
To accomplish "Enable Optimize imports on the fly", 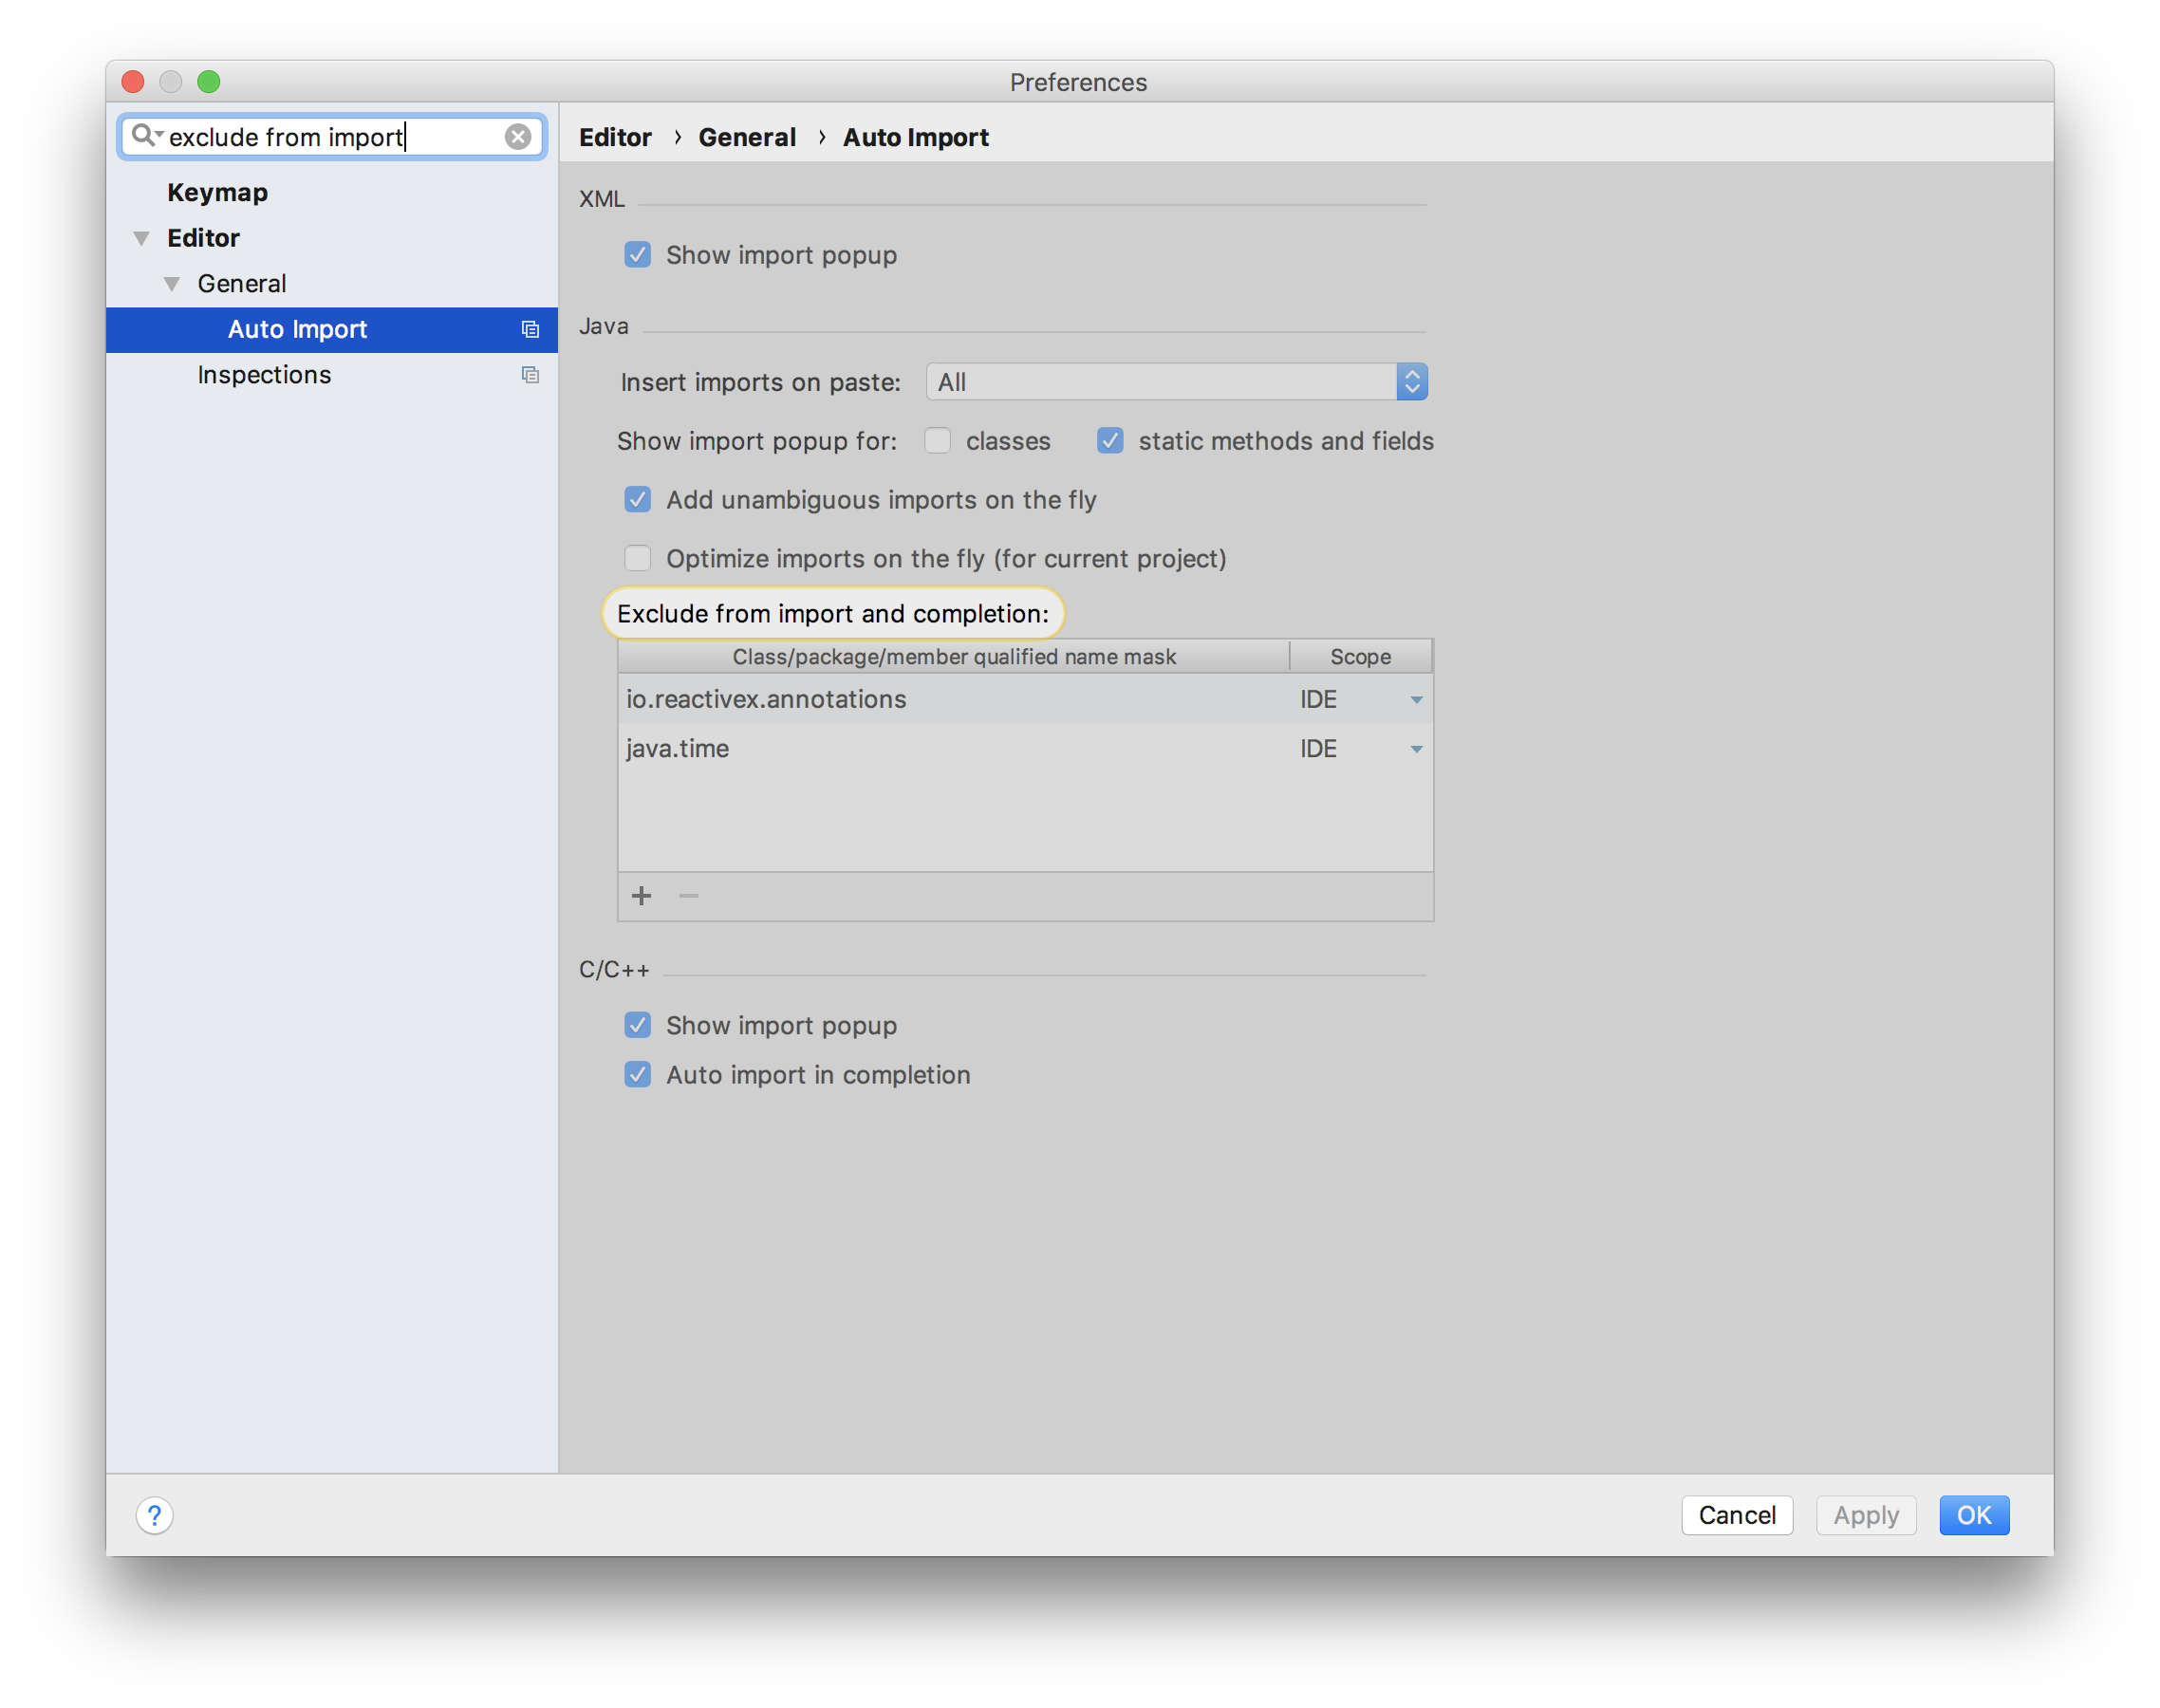I will coord(637,558).
